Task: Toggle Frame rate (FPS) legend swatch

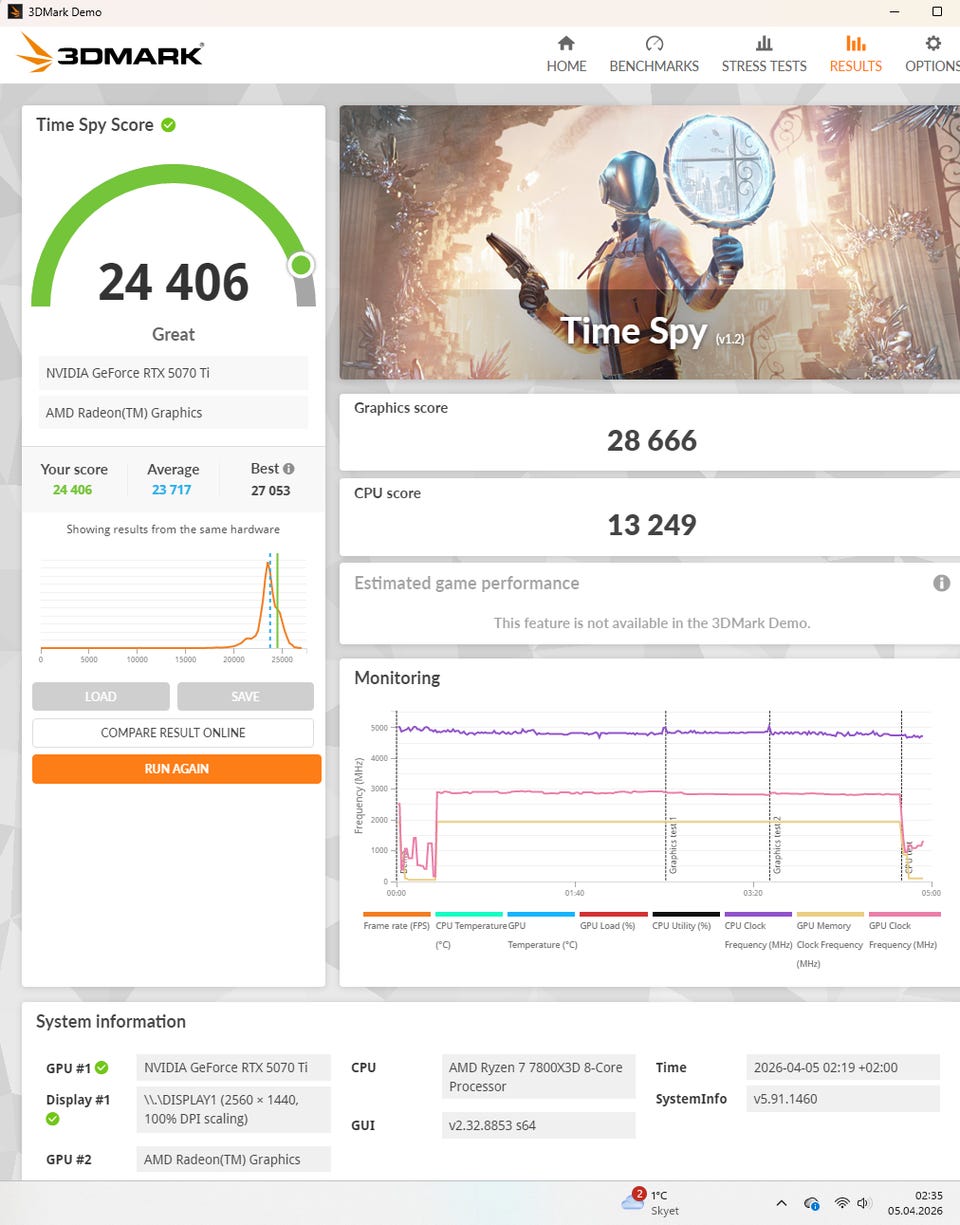Action: [397, 914]
